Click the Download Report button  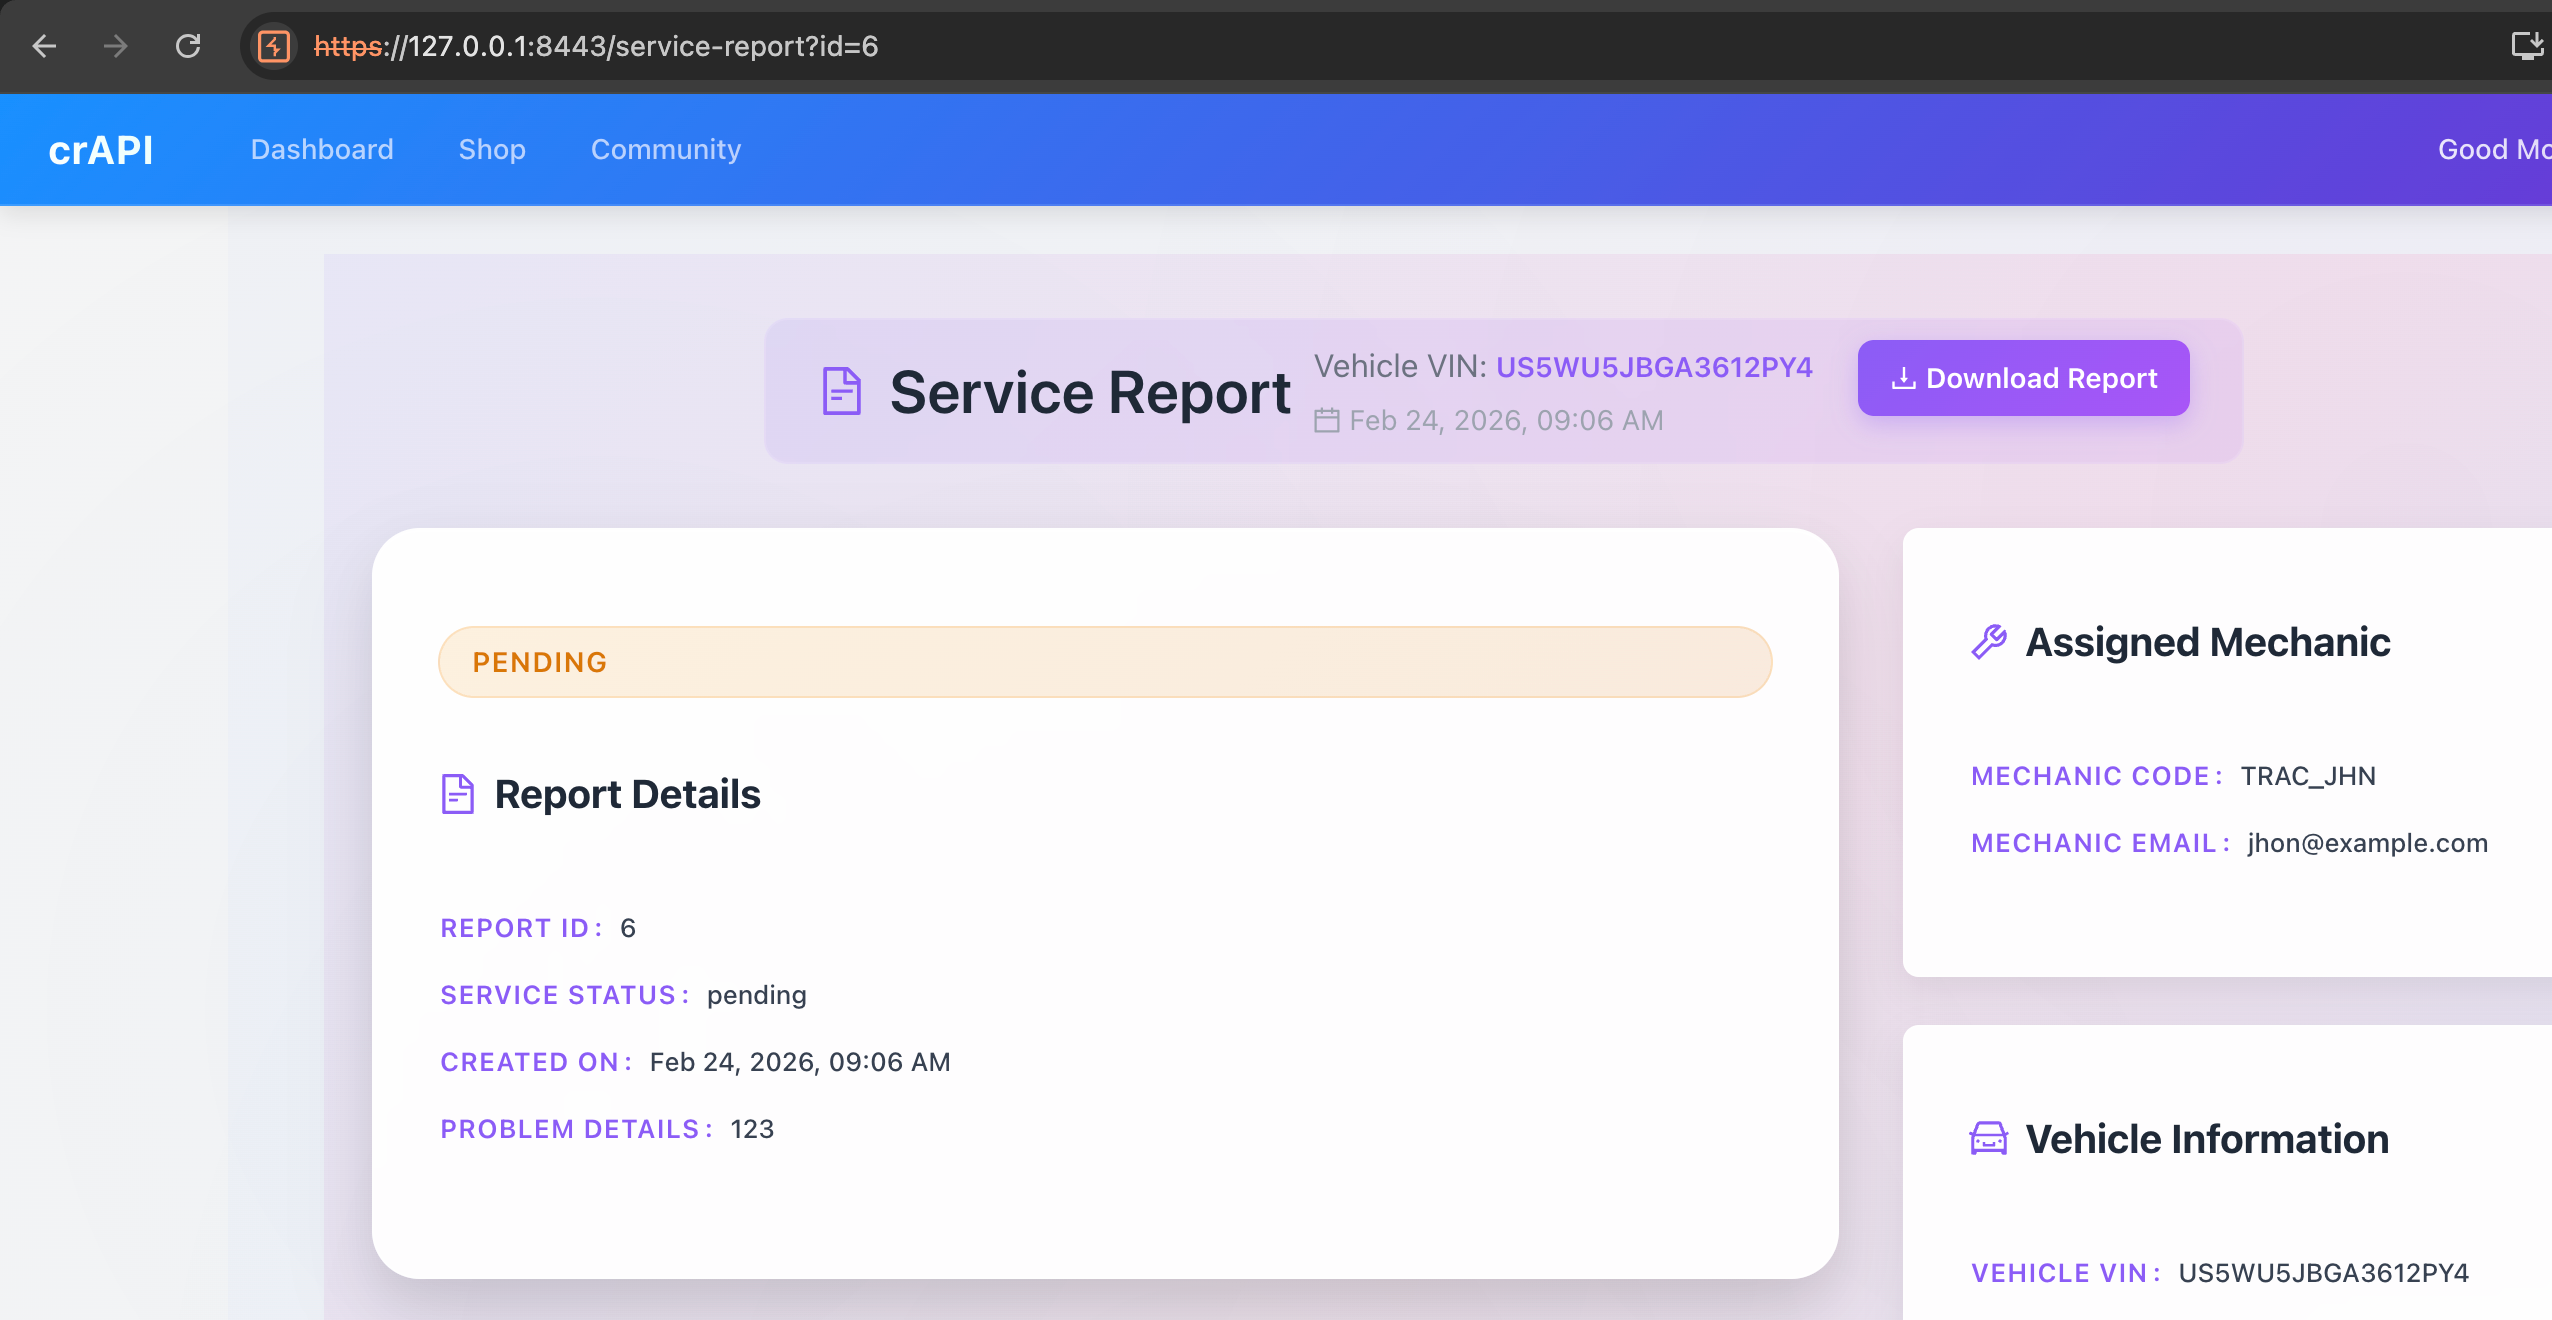(x=2023, y=378)
